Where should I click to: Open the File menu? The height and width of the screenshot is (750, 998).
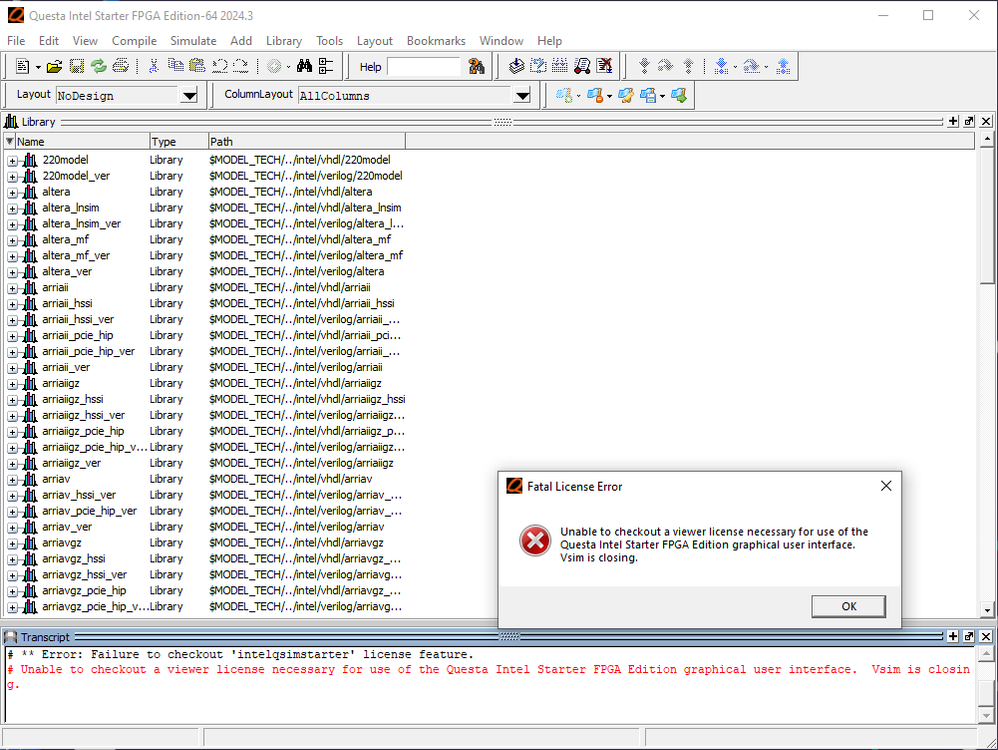tap(16, 41)
